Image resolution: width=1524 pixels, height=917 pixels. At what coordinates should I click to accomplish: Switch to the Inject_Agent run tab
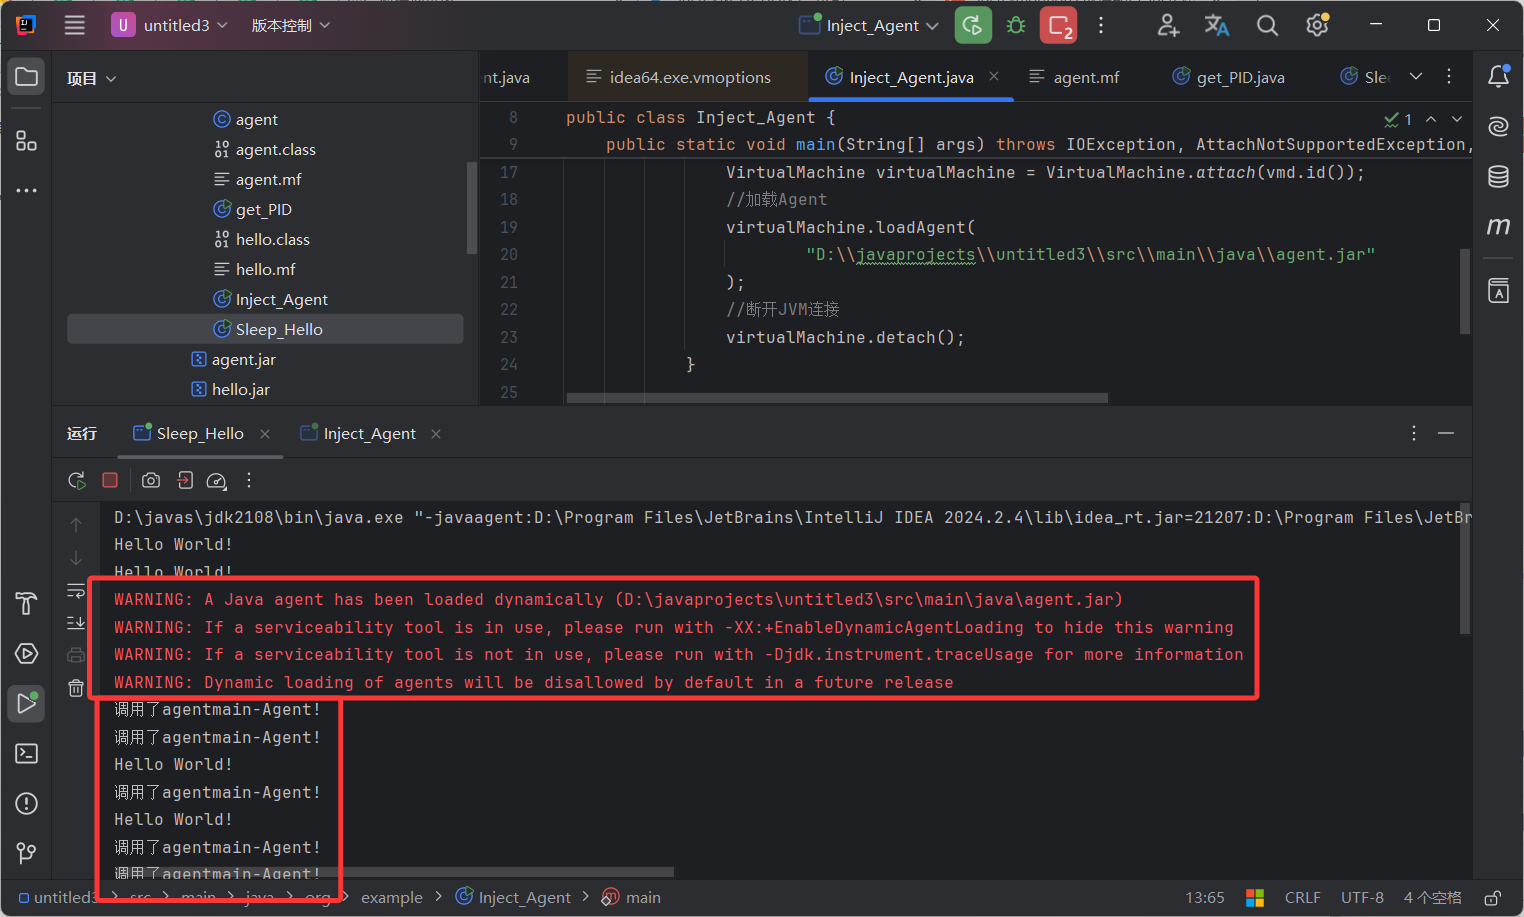pyautogui.click(x=366, y=433)
